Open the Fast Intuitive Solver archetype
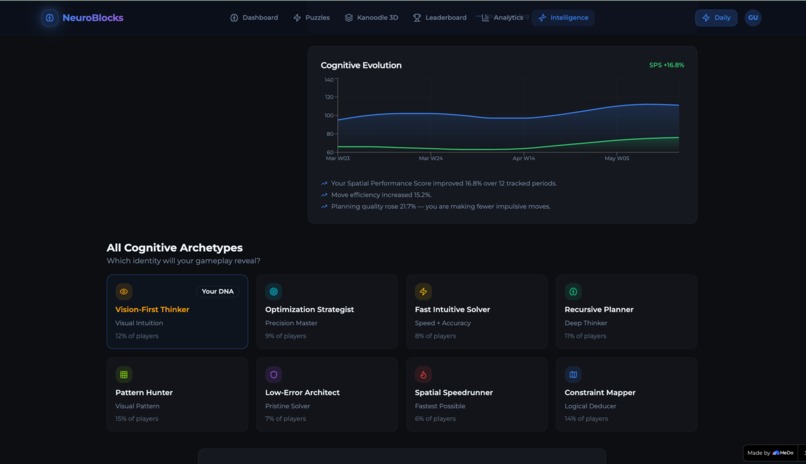Viewport: 806px width, 464px height. [477, 311]
